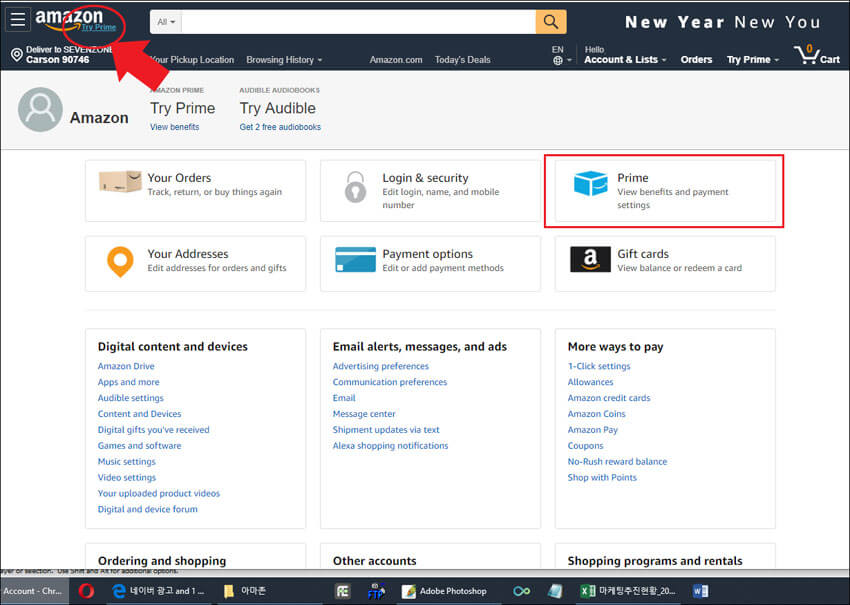Open the EN language selector
Screen dimensions: 850x605
pos(561,55)
